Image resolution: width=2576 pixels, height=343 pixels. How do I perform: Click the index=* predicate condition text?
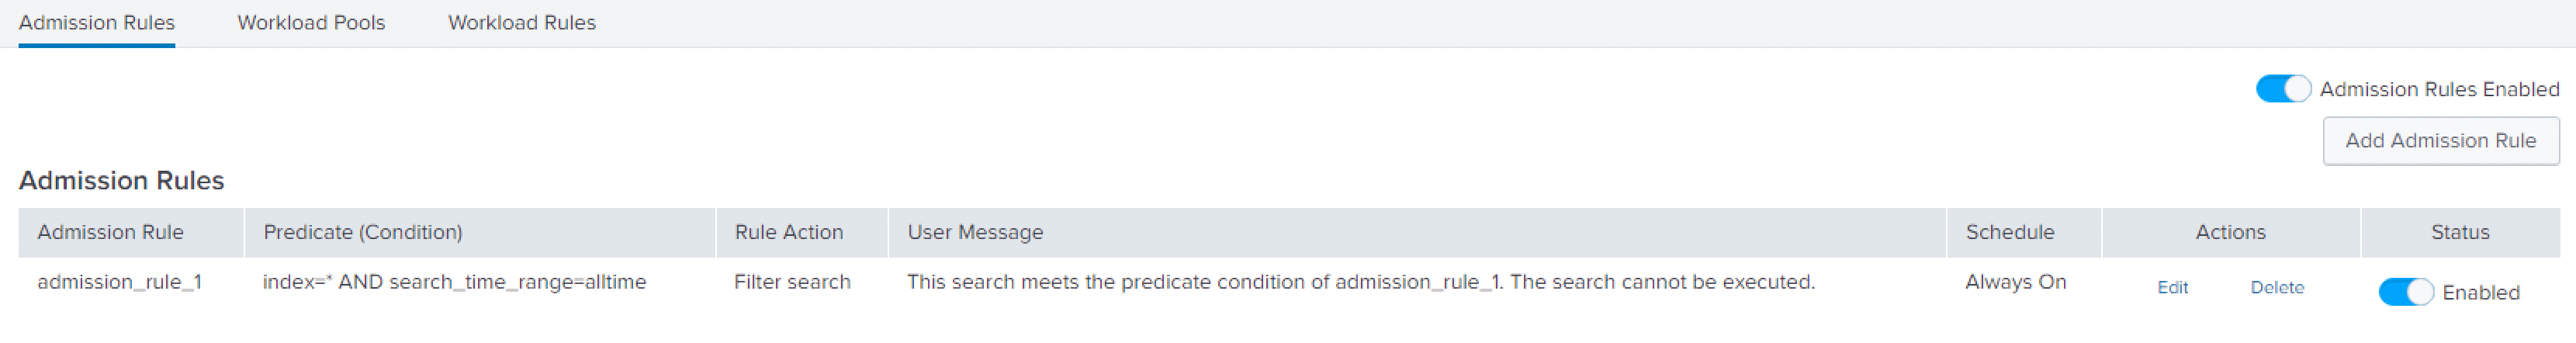point(454,282)
